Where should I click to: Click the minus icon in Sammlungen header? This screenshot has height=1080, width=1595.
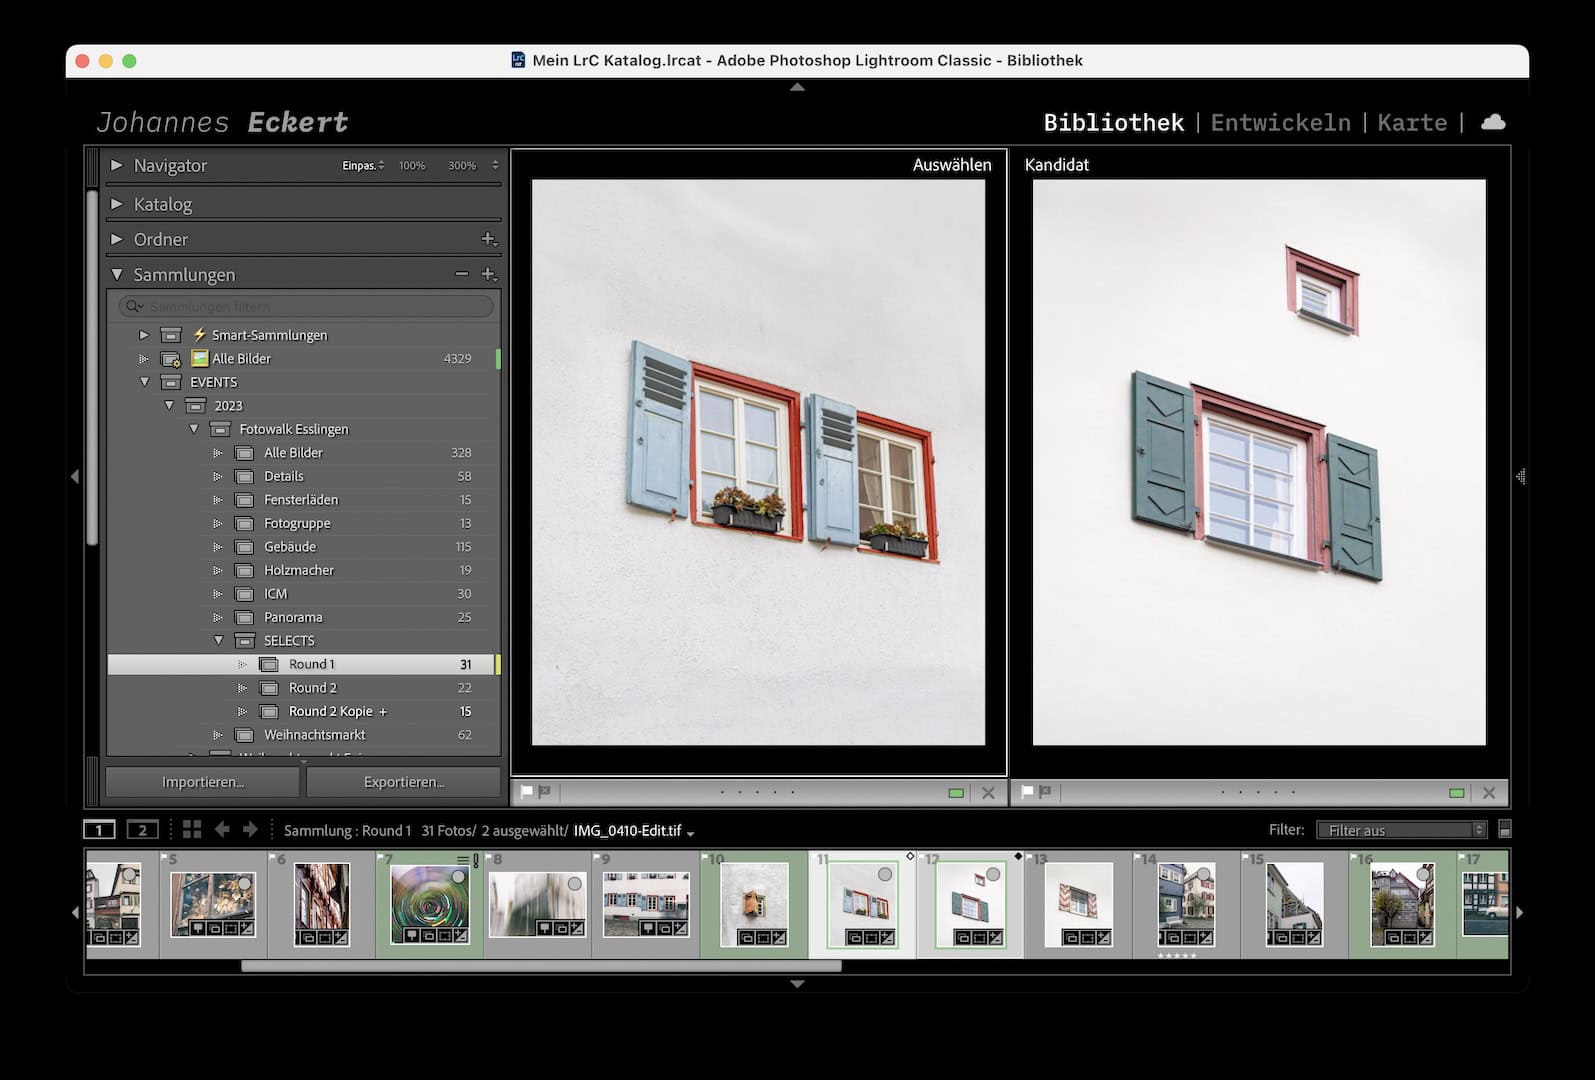click(x=461, y=274)
